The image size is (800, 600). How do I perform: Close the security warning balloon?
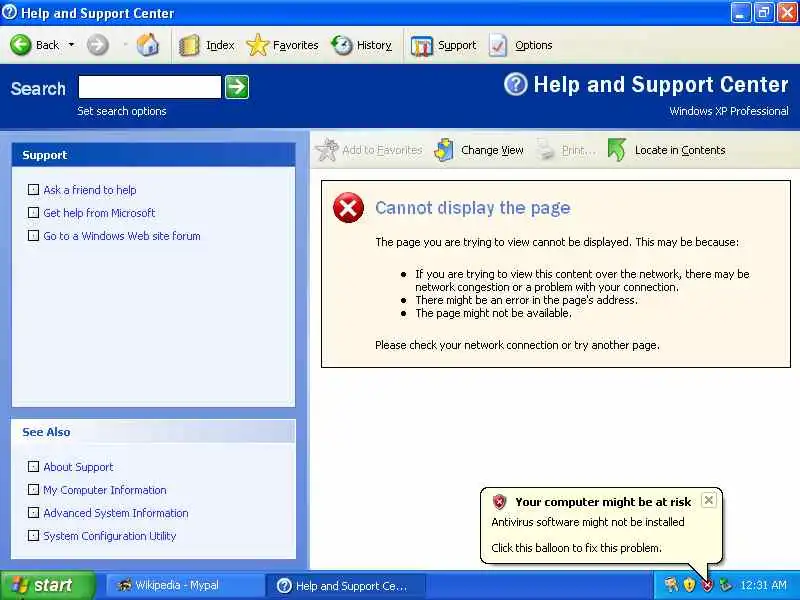(709, 500)
